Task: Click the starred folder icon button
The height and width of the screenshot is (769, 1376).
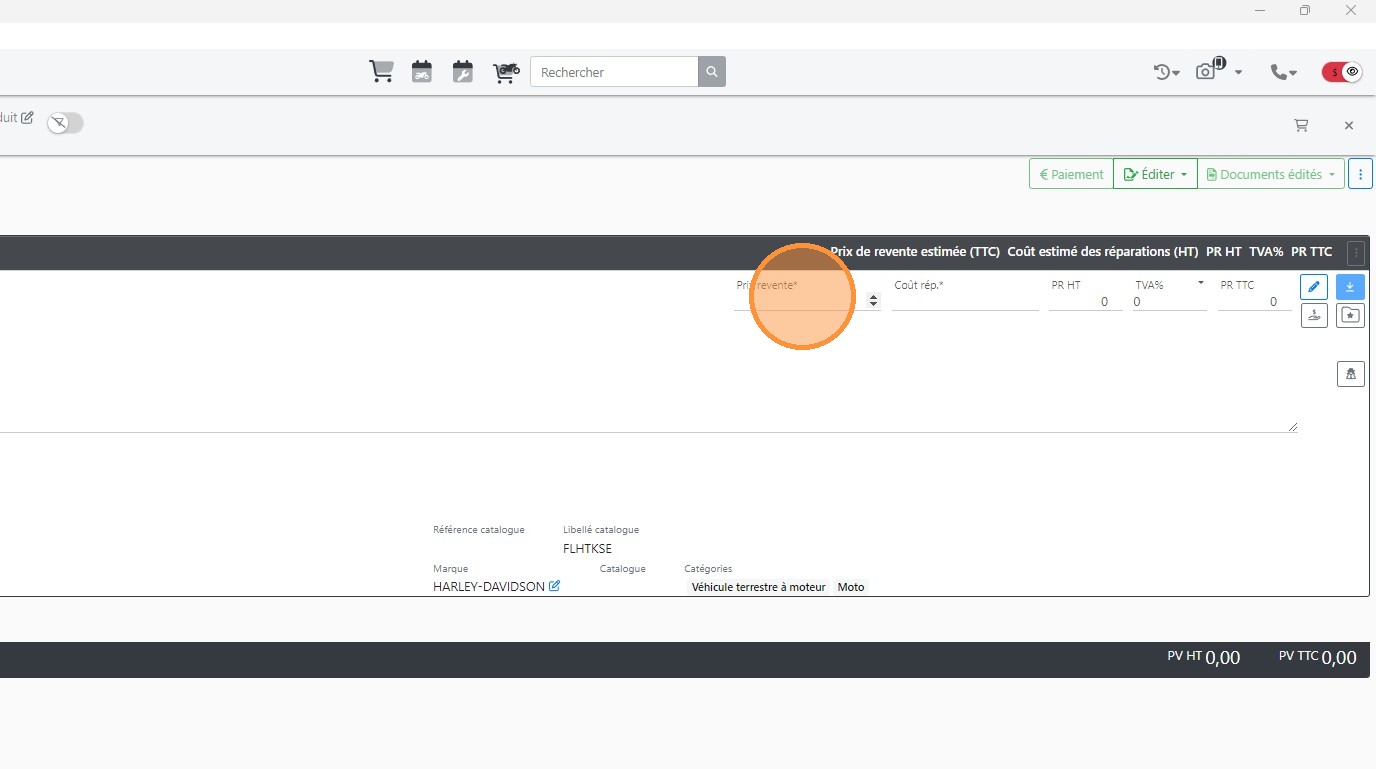Action: [1350, 315]
